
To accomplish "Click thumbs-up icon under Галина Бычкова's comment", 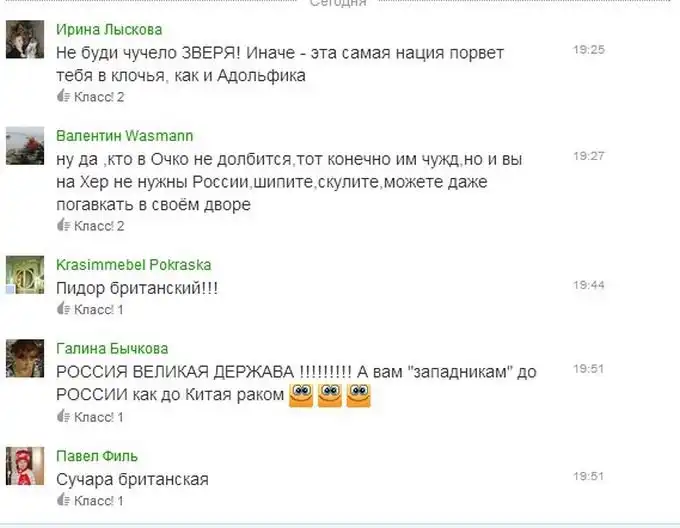I will 63,416.
